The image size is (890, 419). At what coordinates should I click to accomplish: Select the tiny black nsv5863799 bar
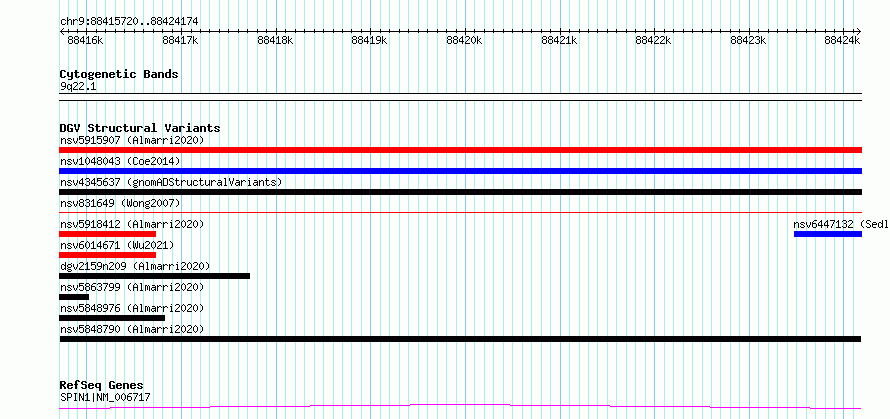coord(74,297)
